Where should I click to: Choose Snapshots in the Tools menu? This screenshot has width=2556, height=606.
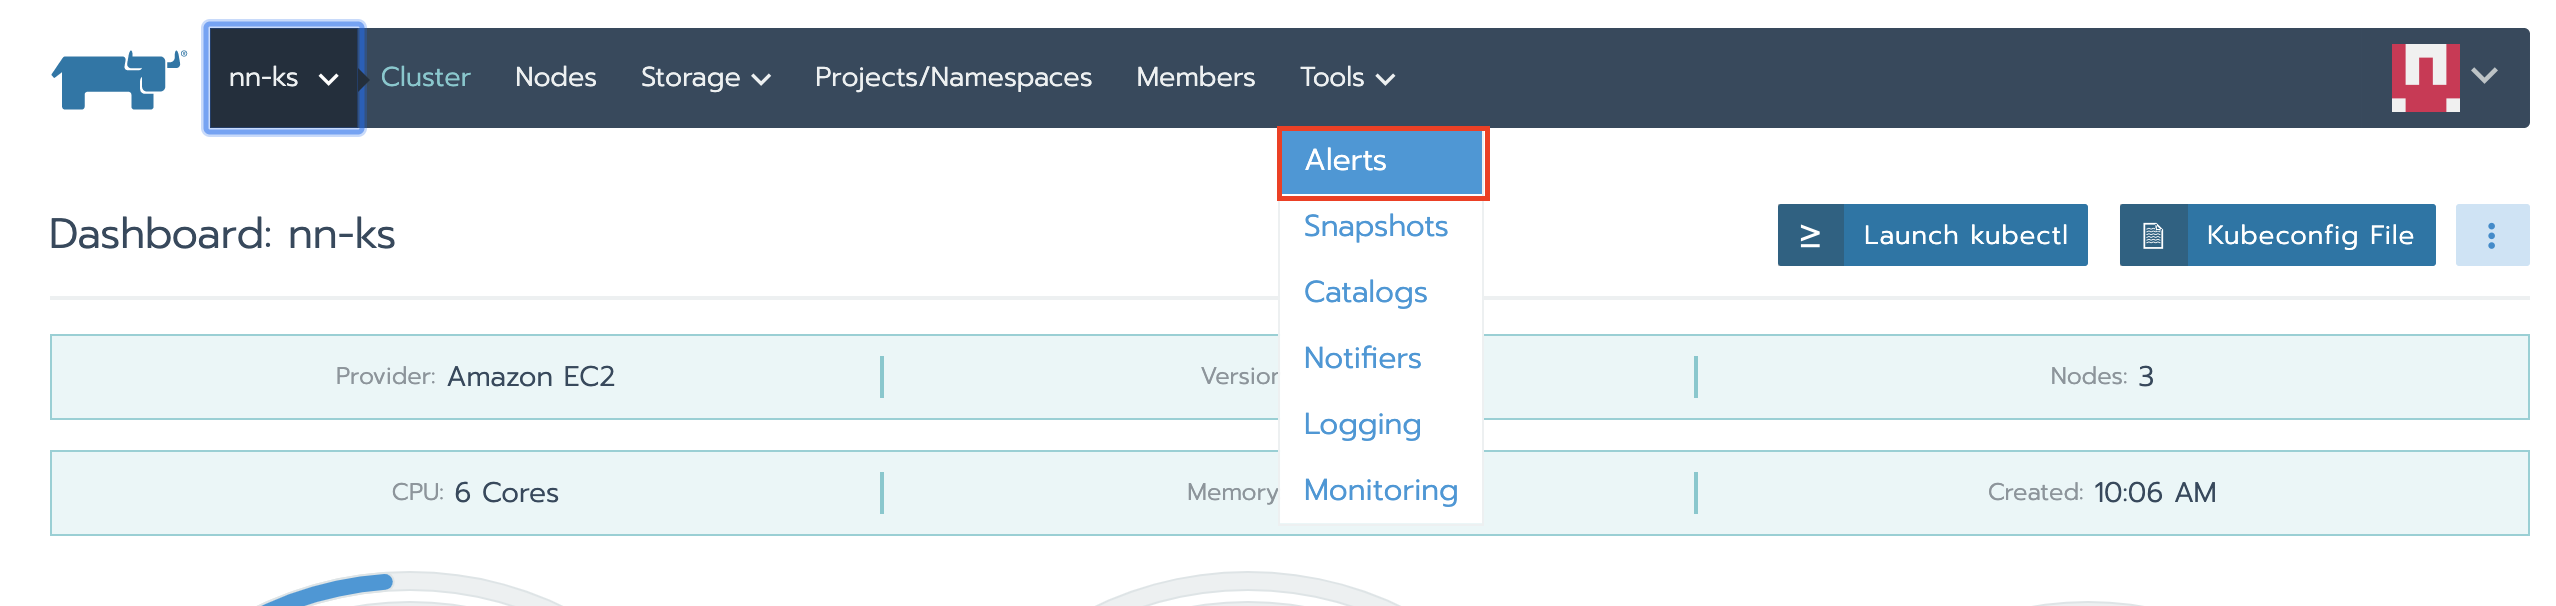[1375, 227]
